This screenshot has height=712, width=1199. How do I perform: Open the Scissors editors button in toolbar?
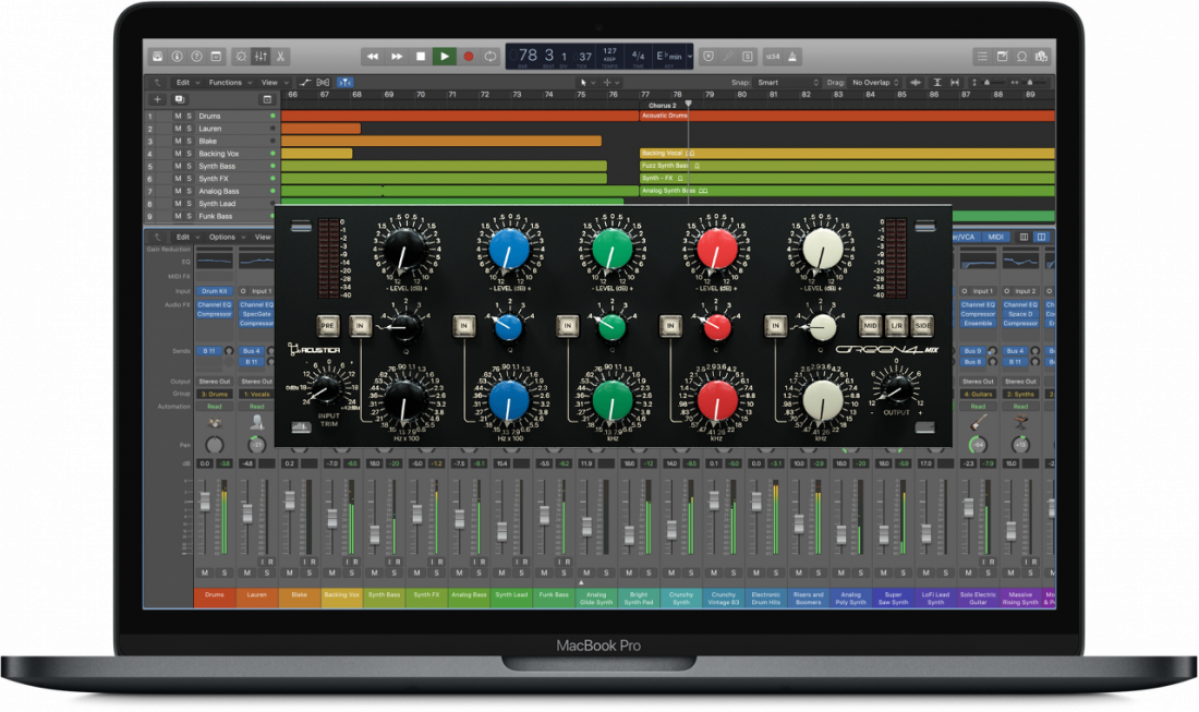coord(281,57)
